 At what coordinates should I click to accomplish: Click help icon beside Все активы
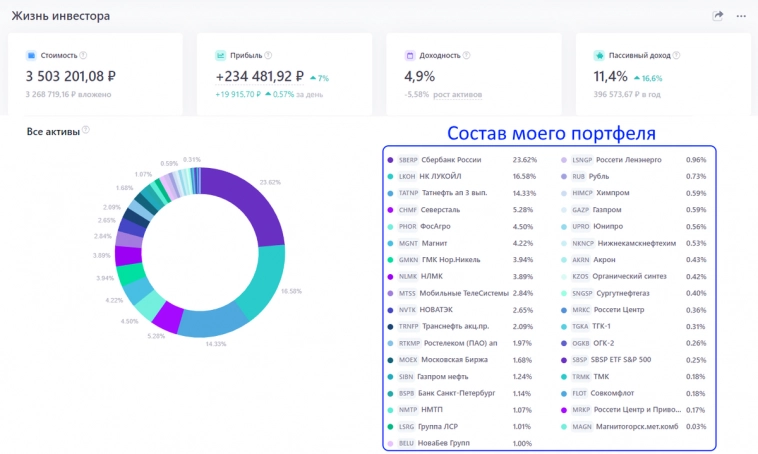point(86,130)
